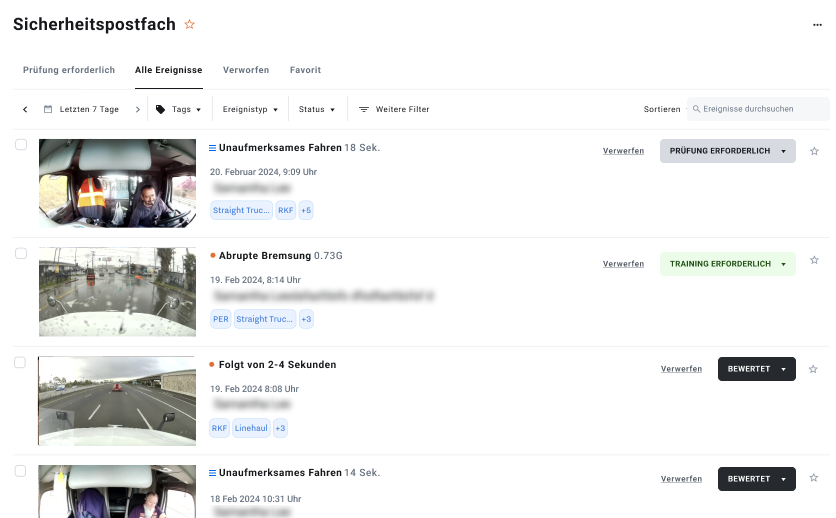Viewport: 836px width, 518px height.
Task: Click the calendar icon beside Letzten 7 Tage
Action: (48, 109)
